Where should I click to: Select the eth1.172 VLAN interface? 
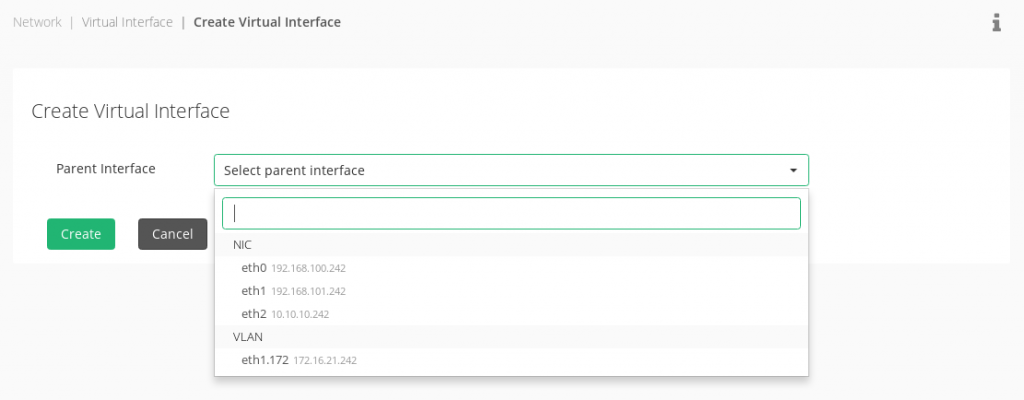click(265, 360)
